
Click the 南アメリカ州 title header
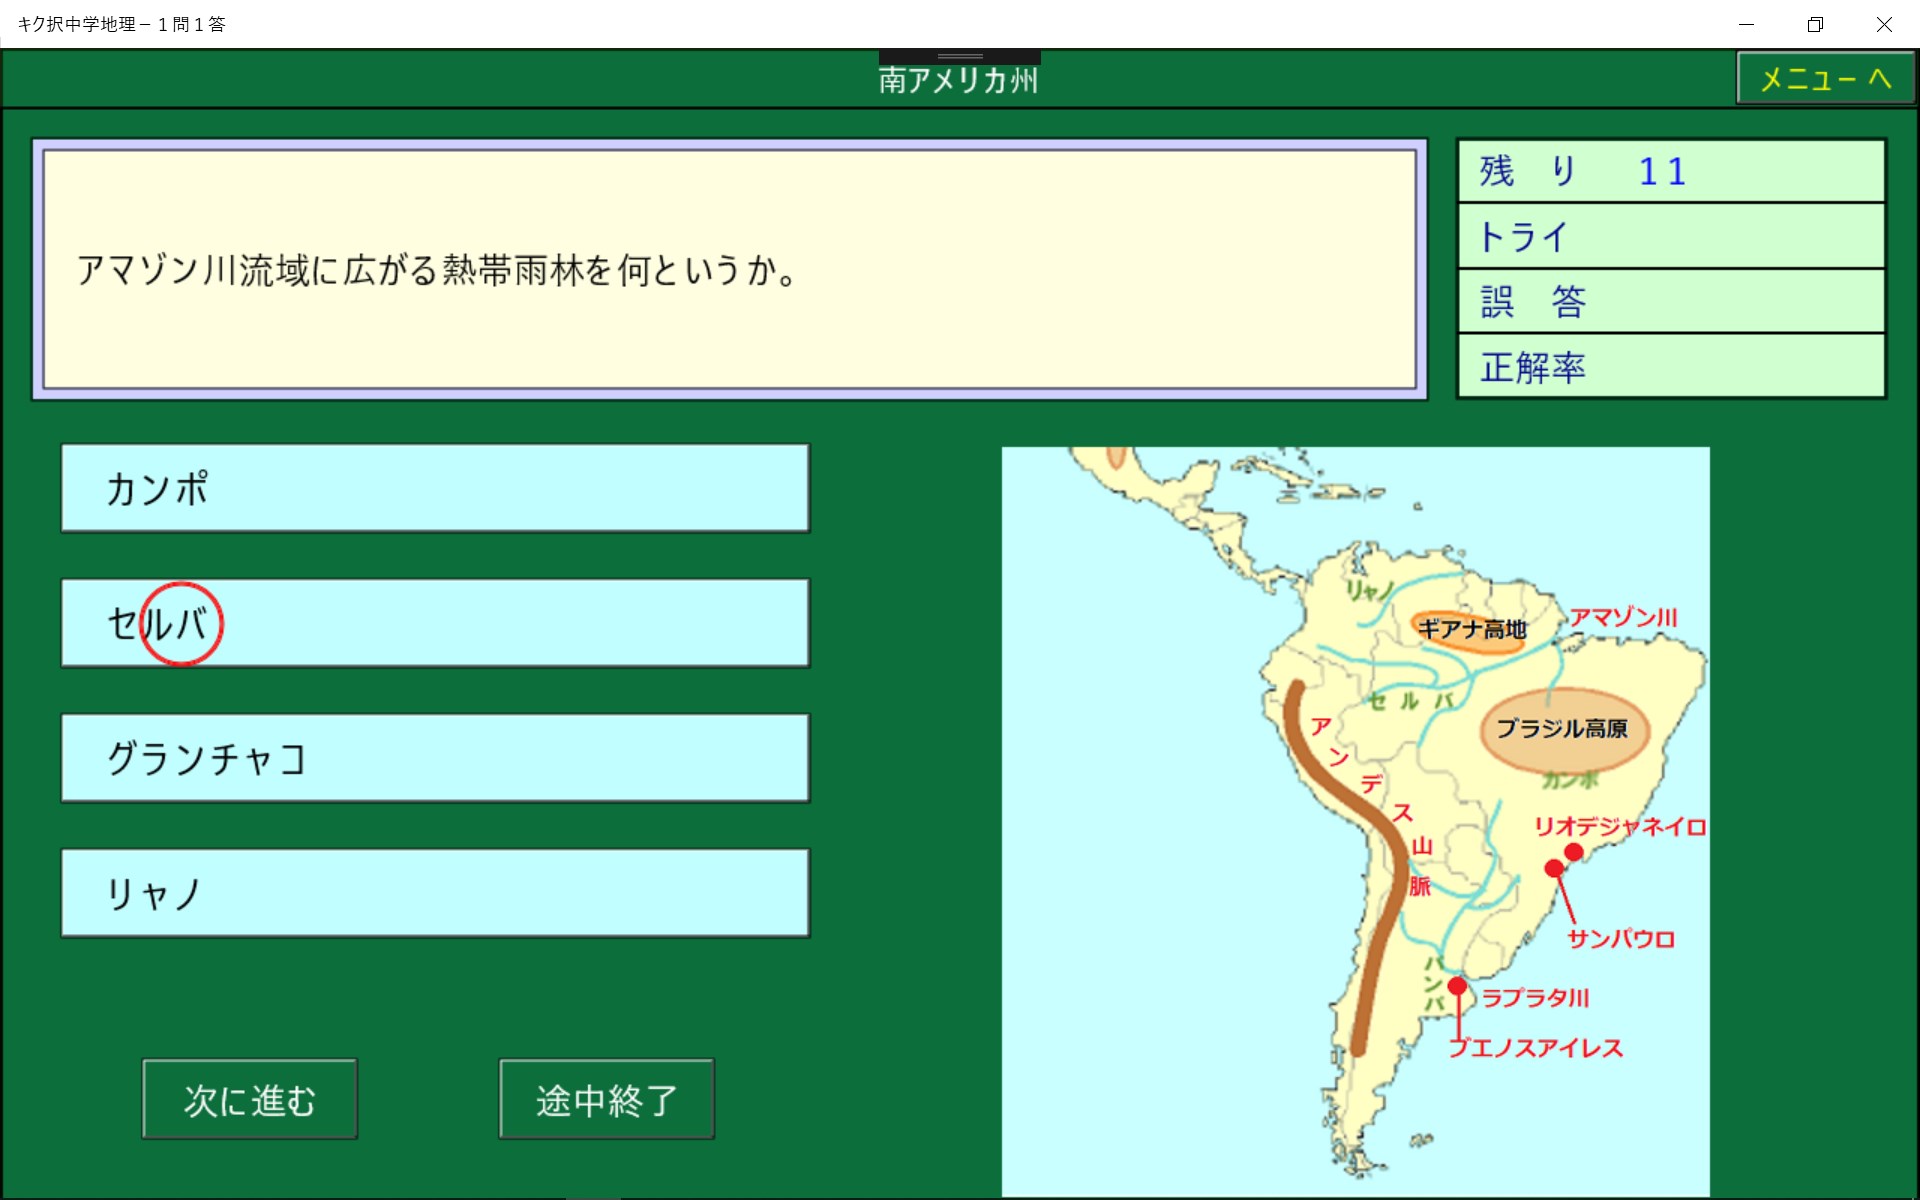(958, 80)
